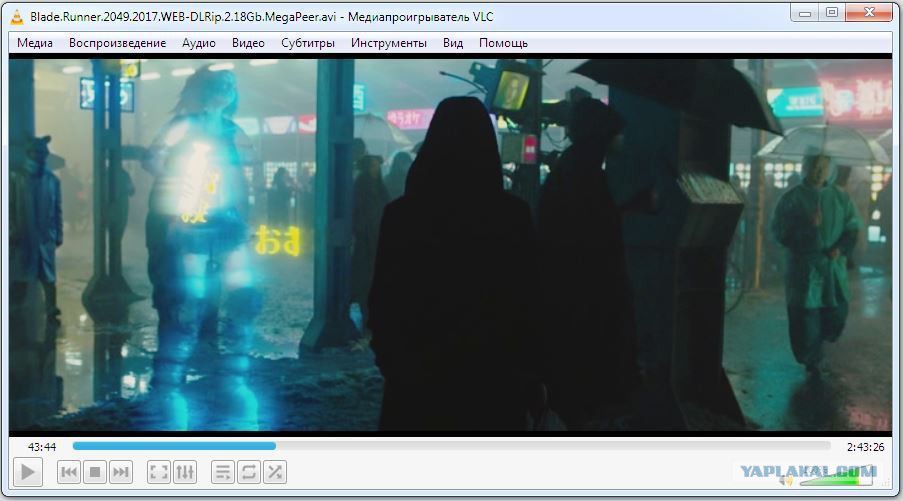The image size is (903, 501).
Task: Maximize the VLC window
Action: (832, 13)
